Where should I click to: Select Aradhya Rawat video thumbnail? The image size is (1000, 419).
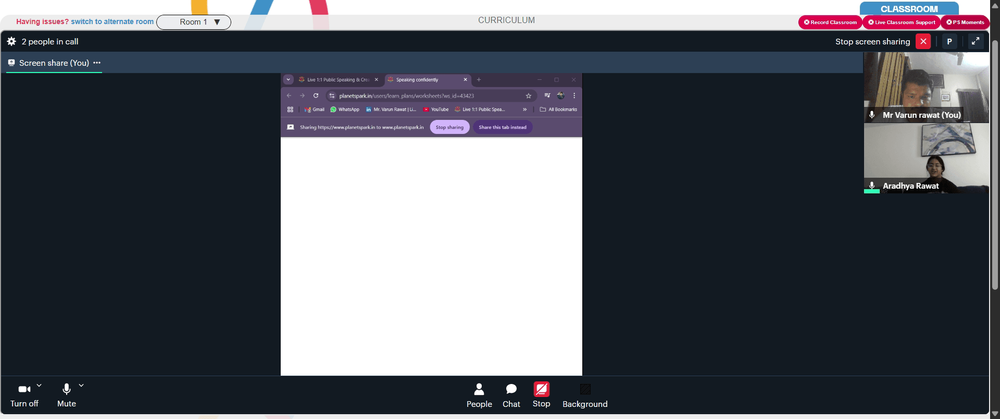click(926, 159)
